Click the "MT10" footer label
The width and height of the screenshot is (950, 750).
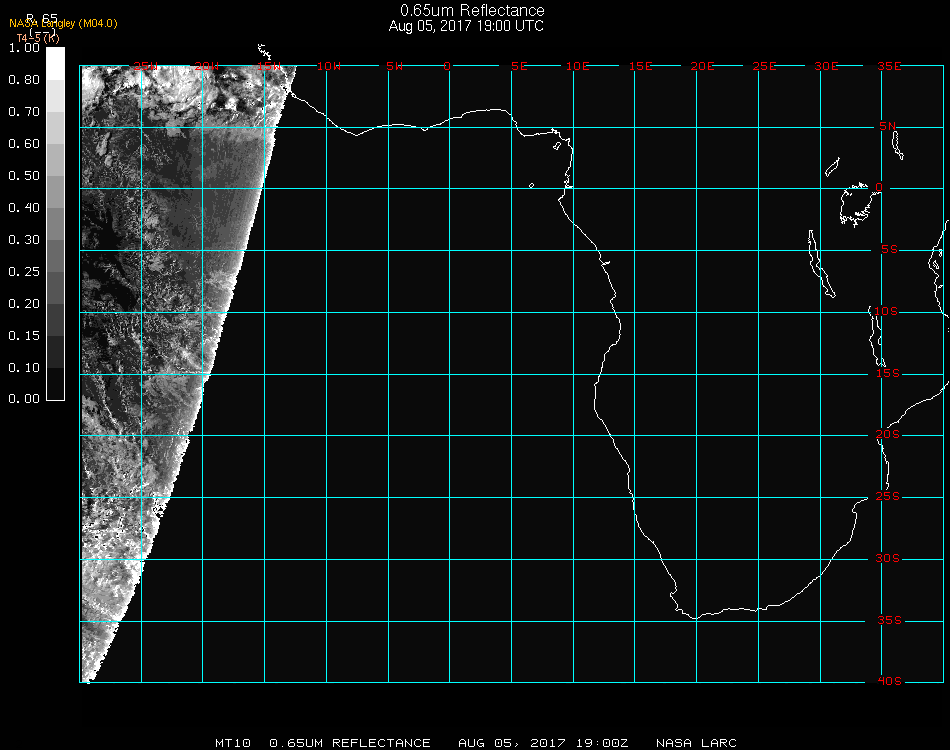click(232, 743)
